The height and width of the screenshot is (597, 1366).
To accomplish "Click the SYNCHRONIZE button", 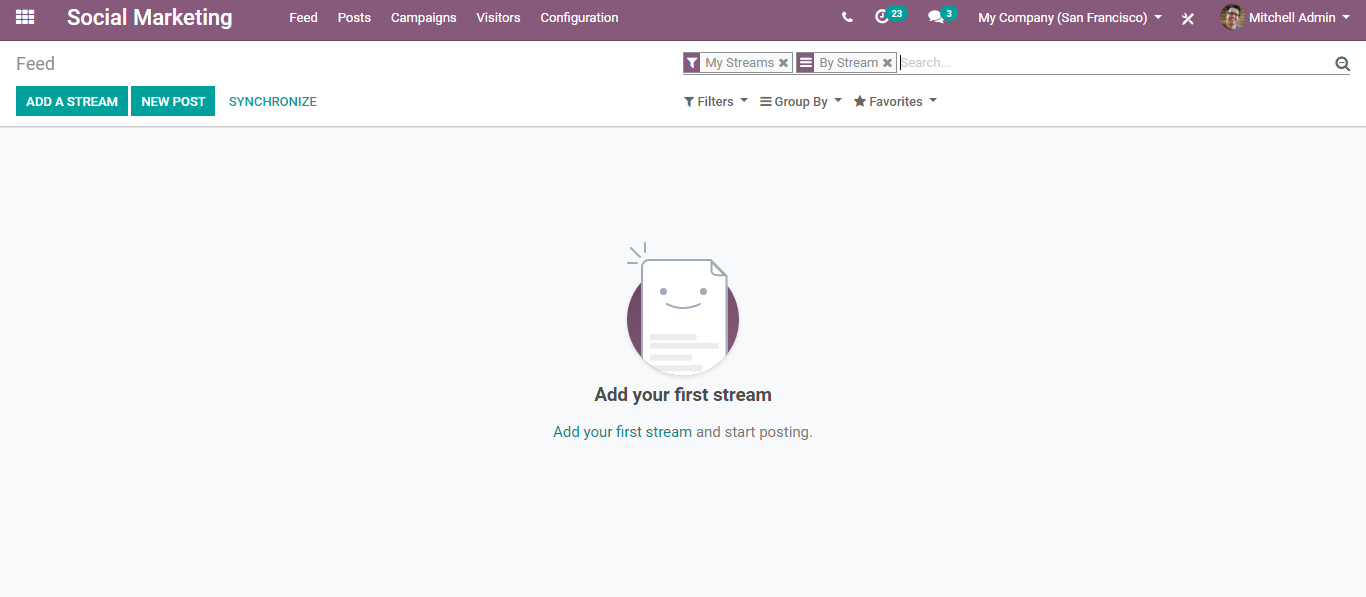I will (273, 101).
